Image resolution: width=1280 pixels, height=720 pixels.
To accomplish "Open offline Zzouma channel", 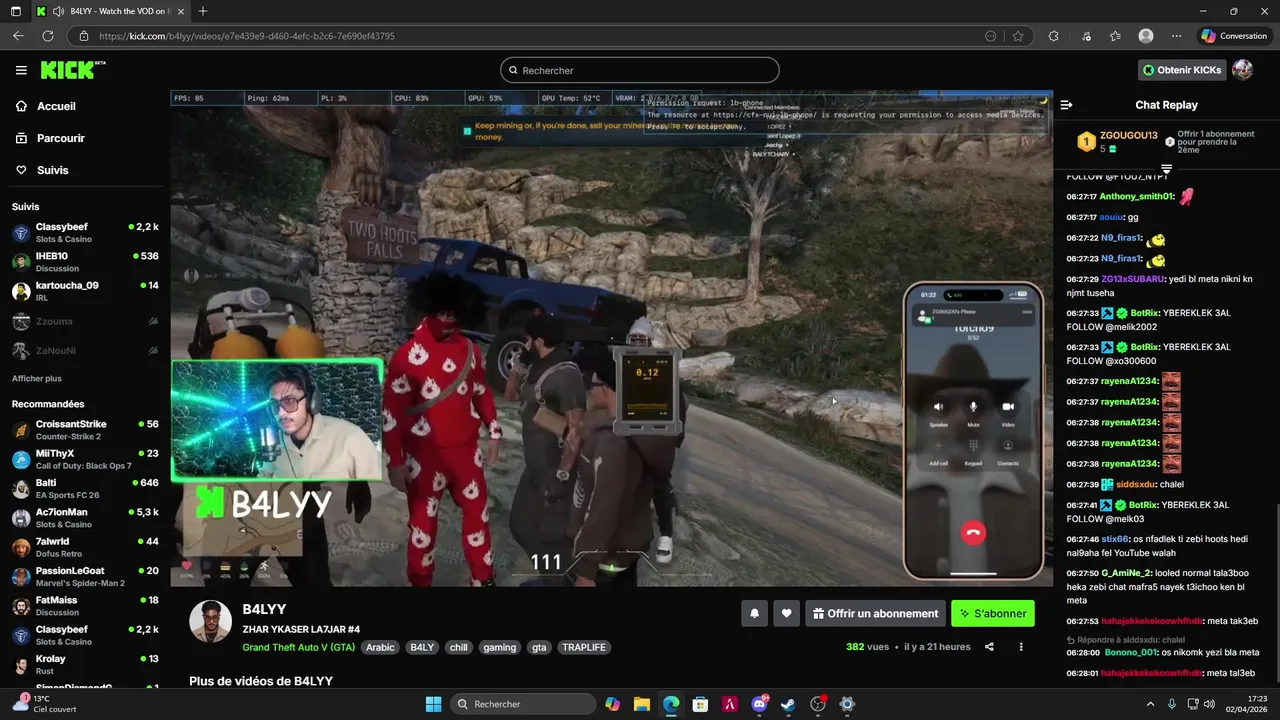I will (85, 321).
